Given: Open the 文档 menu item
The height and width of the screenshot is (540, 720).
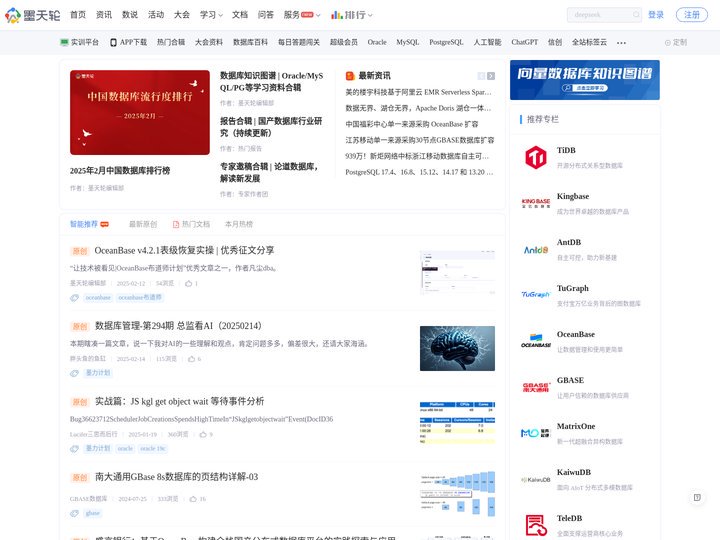Looking at the screenshot, I should pos(240,15).
